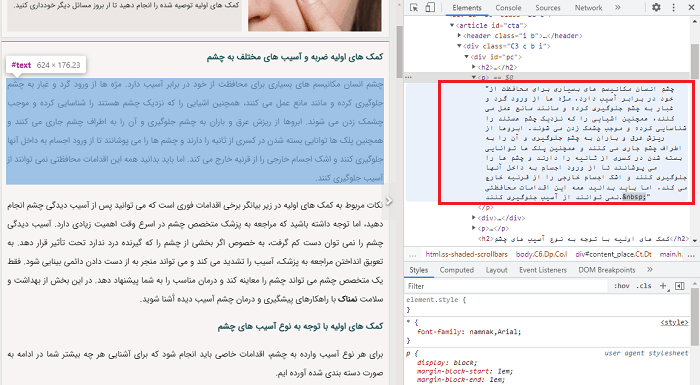The width and height of the screenshot is (700, 385).
Task: Show later breadcrumbs via right ellipsis
Action: point(691,255)
